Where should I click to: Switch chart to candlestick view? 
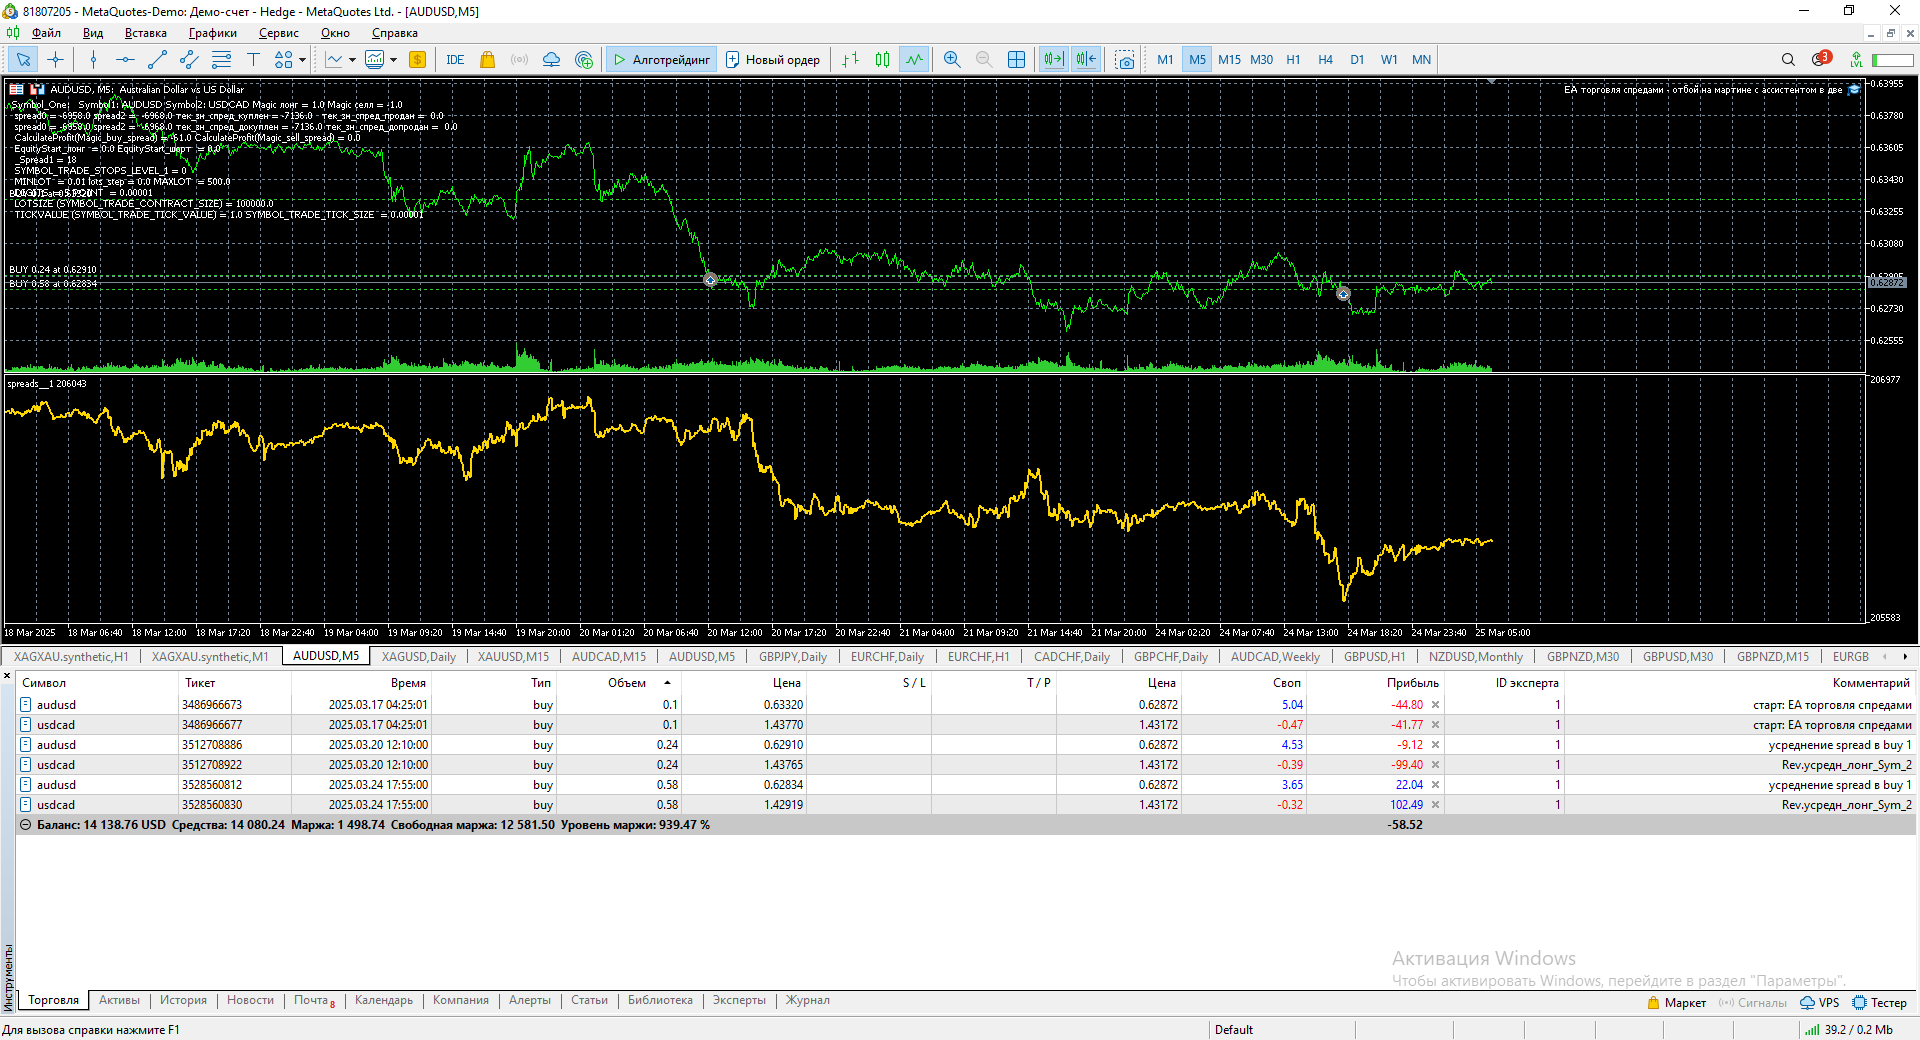click(x=882, y=60)
